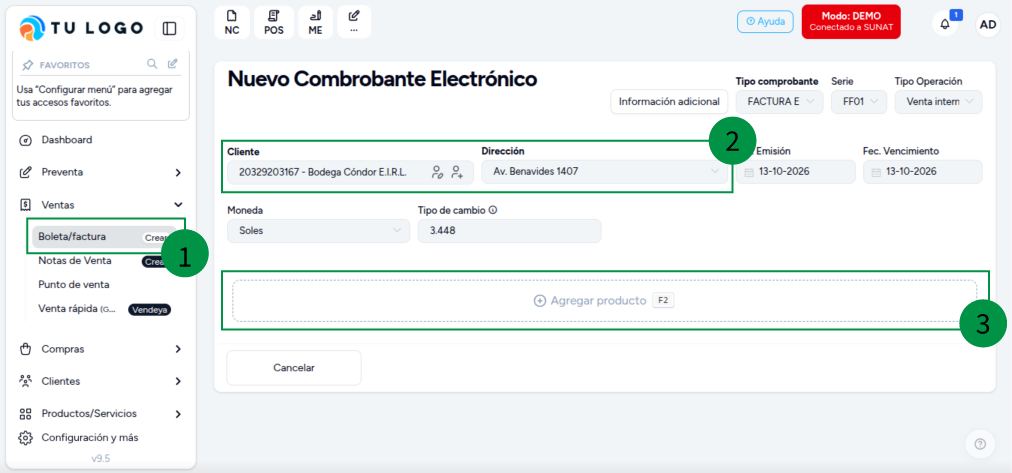This screenshot has width=1012, height=473.
Task: Open the NC shortcut in the top bar
Action: pos(232,23)
